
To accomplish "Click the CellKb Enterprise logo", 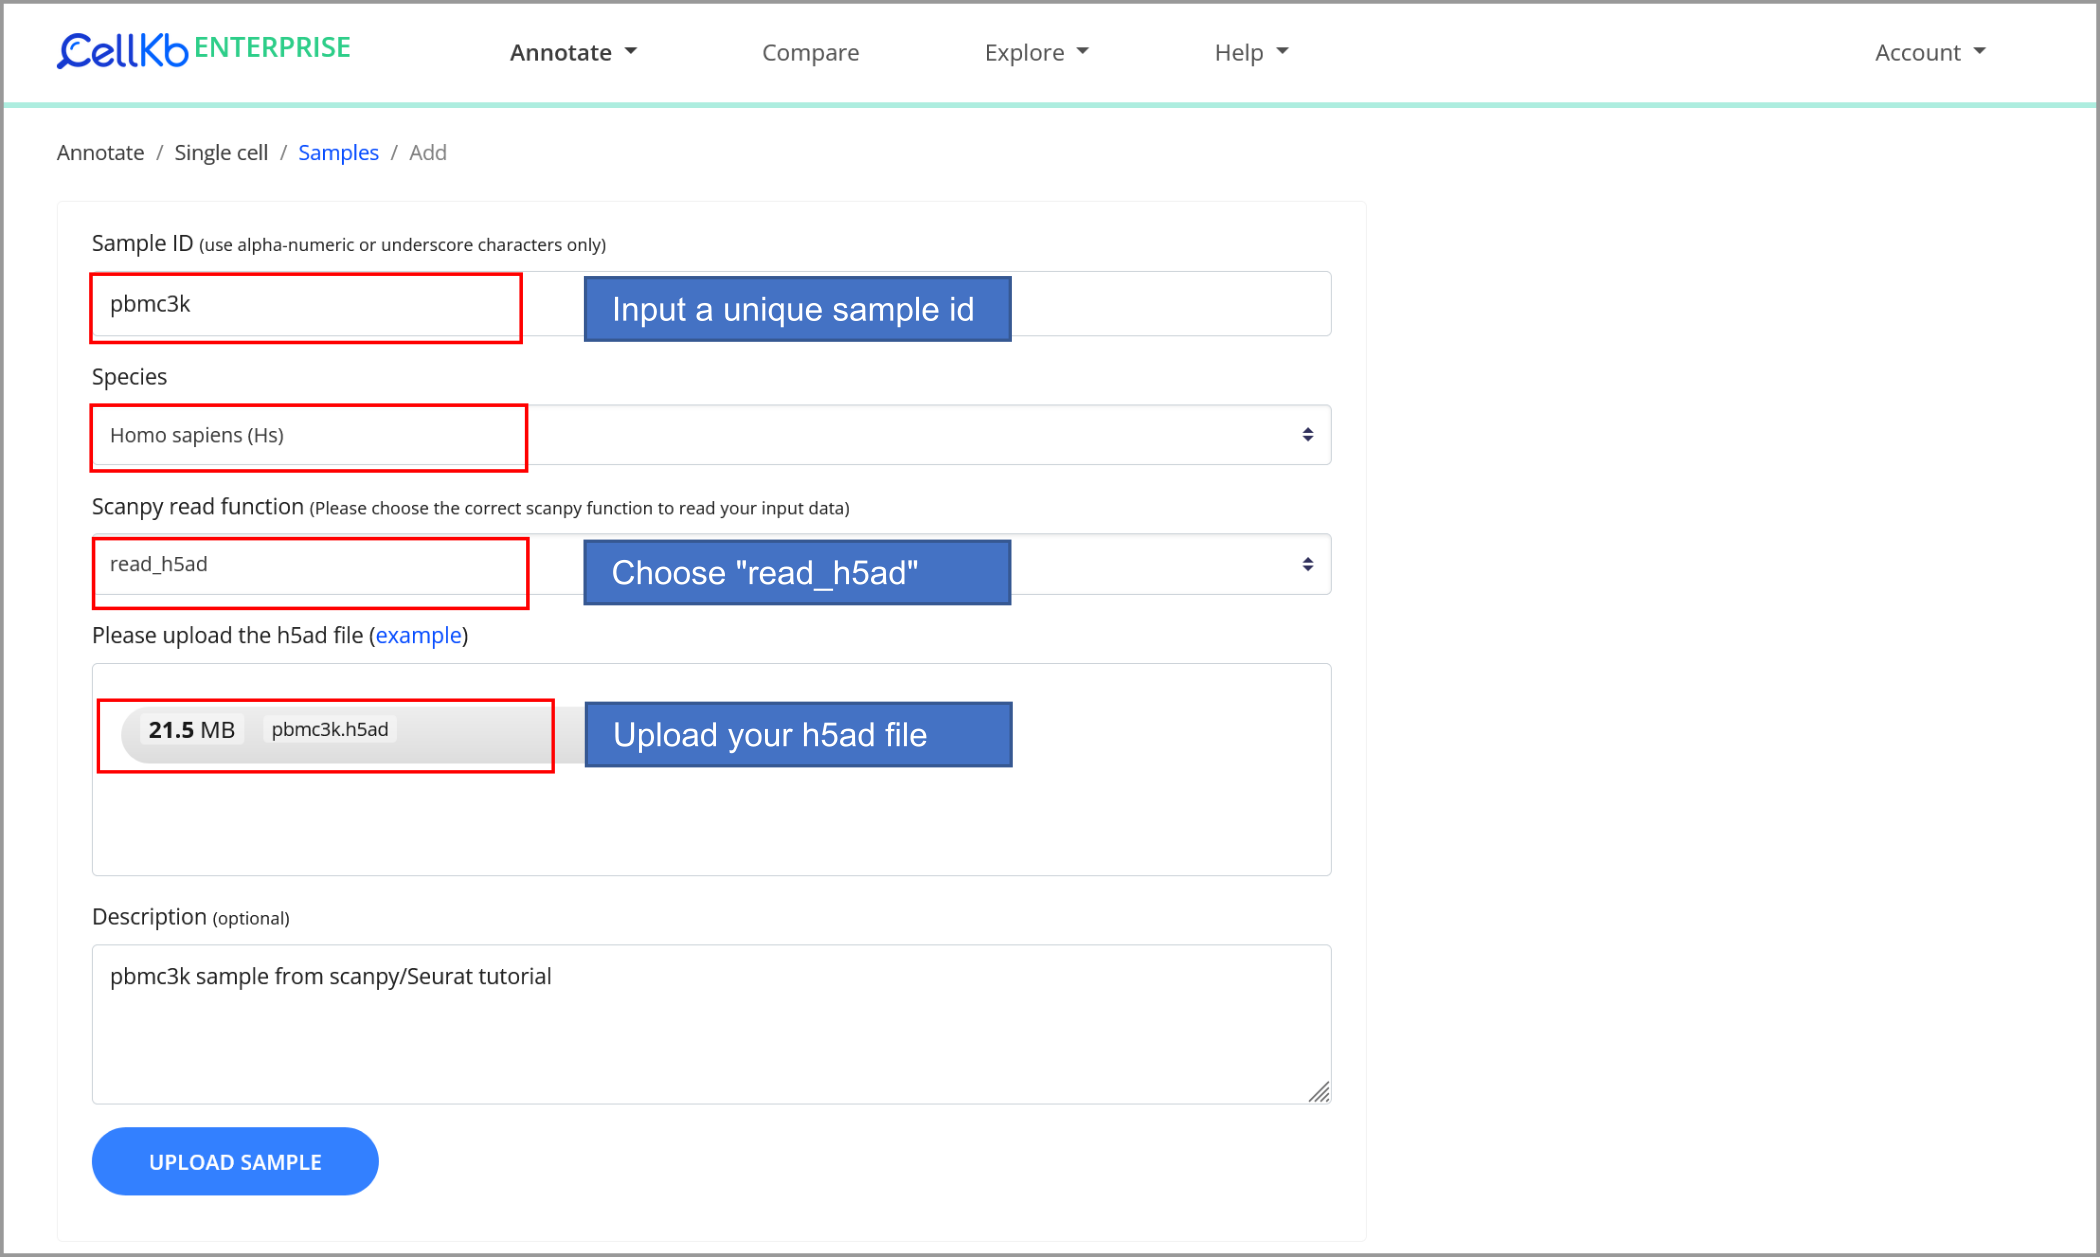I will coord(203,49).
